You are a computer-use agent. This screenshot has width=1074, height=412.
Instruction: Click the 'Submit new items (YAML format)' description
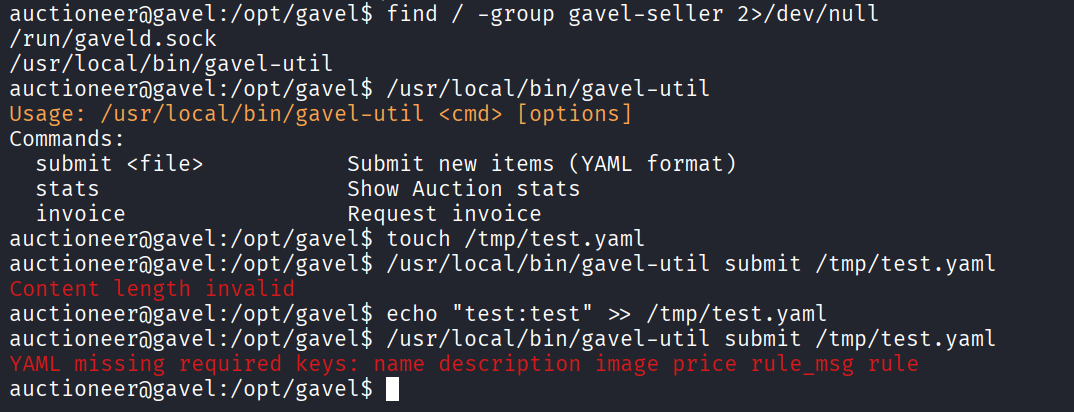pyautogui.click(x=541, y=164)
